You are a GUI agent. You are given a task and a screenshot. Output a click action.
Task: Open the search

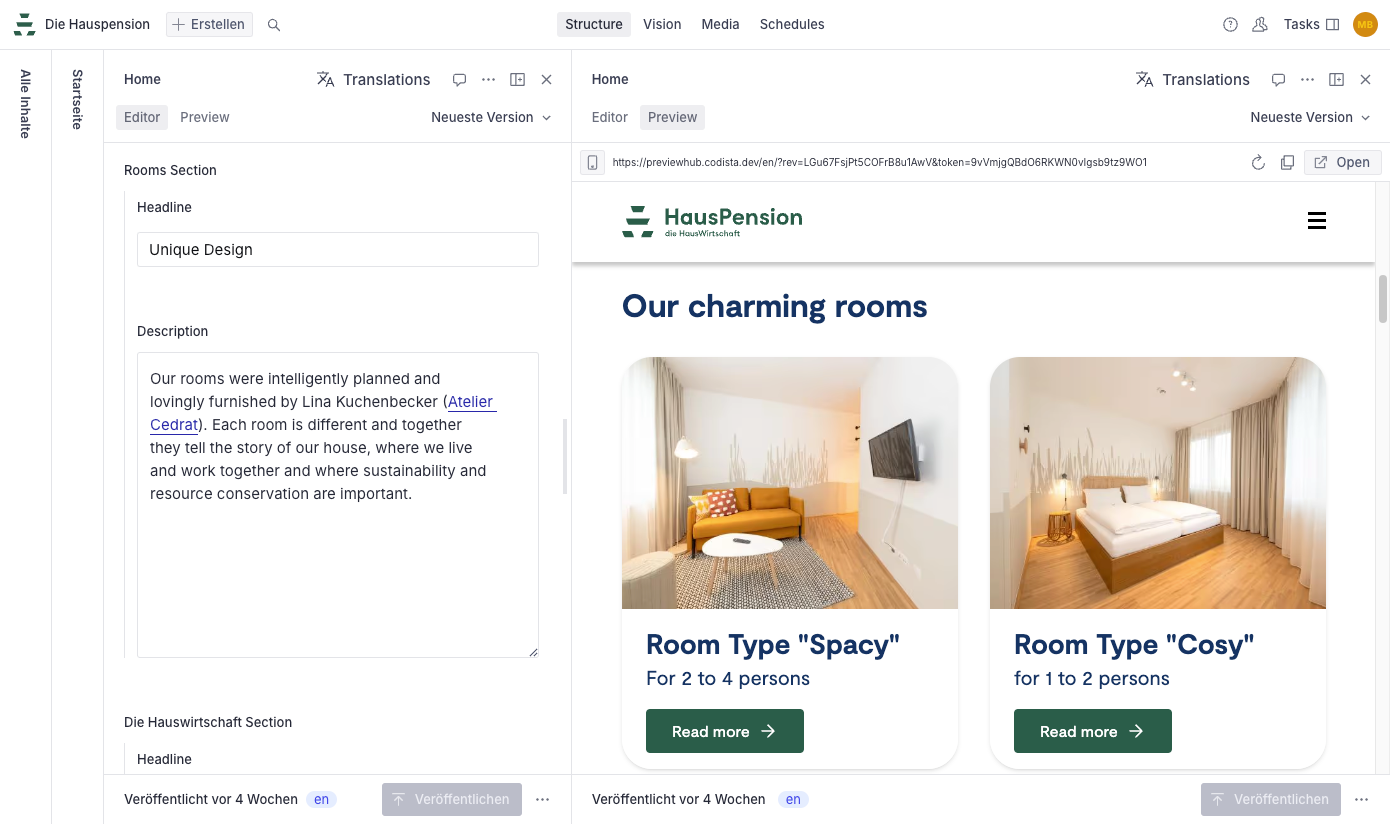coord(273,24)
